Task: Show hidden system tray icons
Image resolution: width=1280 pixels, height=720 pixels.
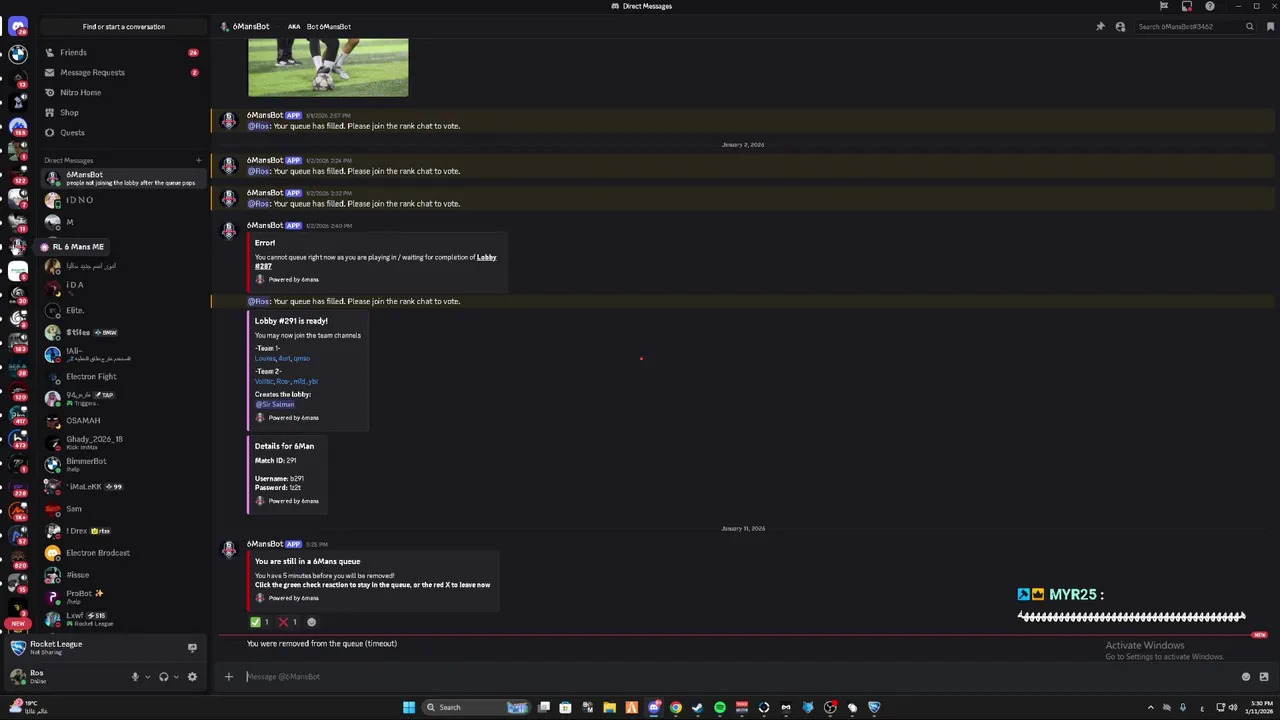Action: [1150, 708]
